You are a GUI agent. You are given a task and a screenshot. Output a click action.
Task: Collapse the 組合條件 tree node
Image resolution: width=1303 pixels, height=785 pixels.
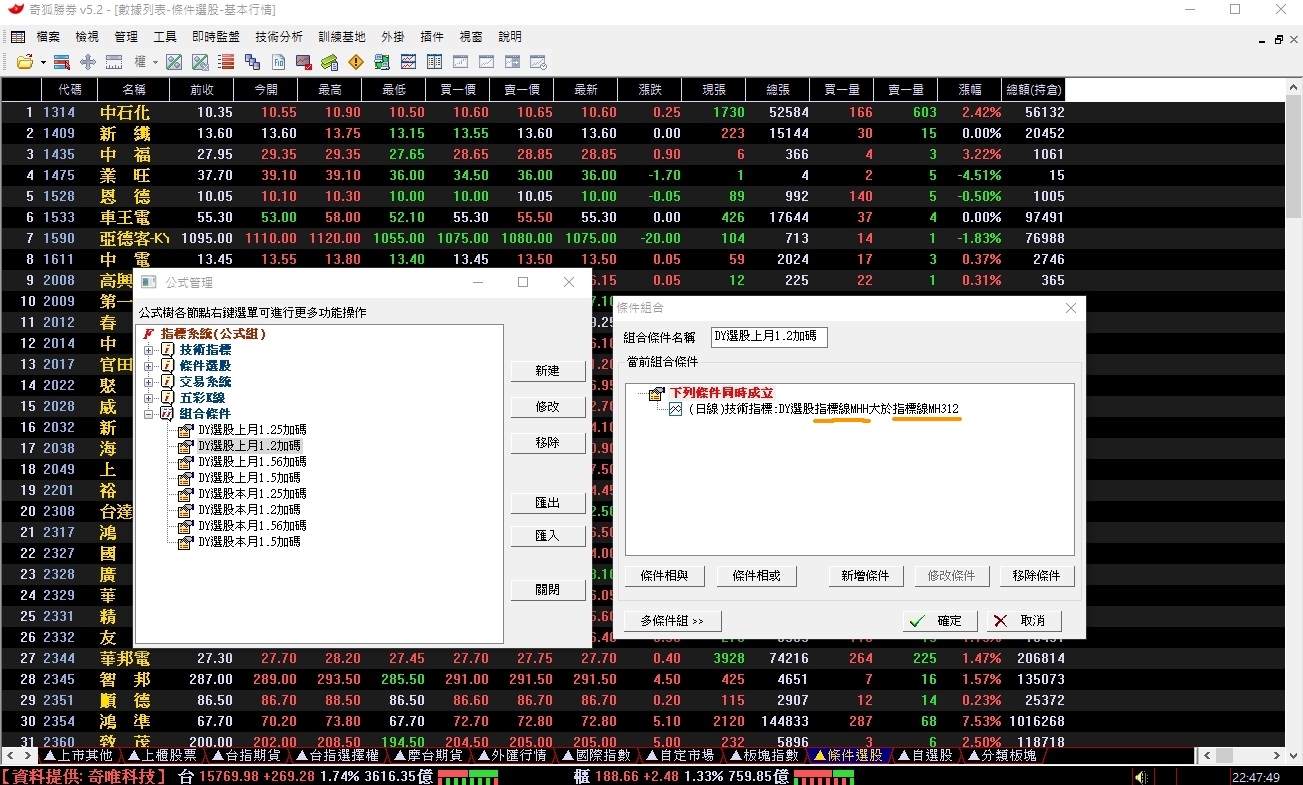pyautogui.click(x=149, y=414)
